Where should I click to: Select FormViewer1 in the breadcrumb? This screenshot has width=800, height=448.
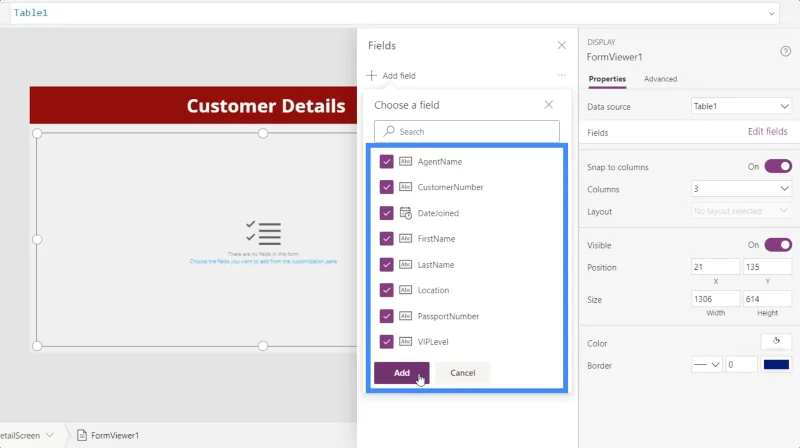[x=115, y=435]
